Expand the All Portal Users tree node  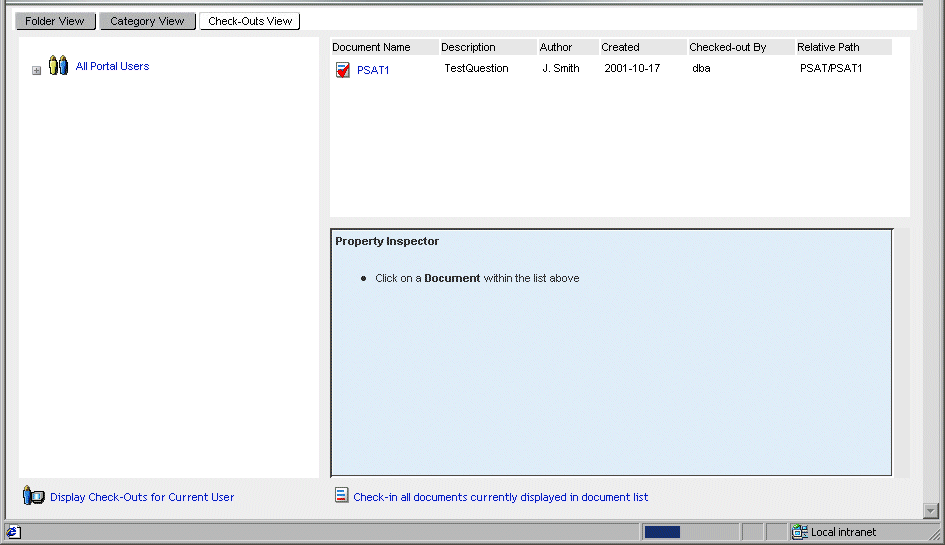pyautogui.click(x=37, y=71)
